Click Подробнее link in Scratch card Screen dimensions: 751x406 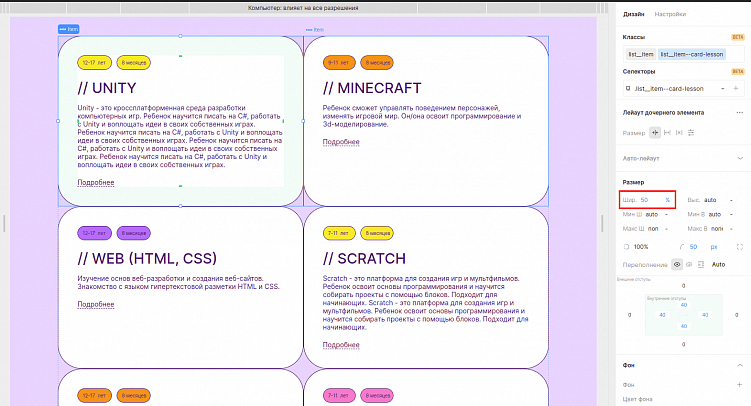click(x=341, y=345)
